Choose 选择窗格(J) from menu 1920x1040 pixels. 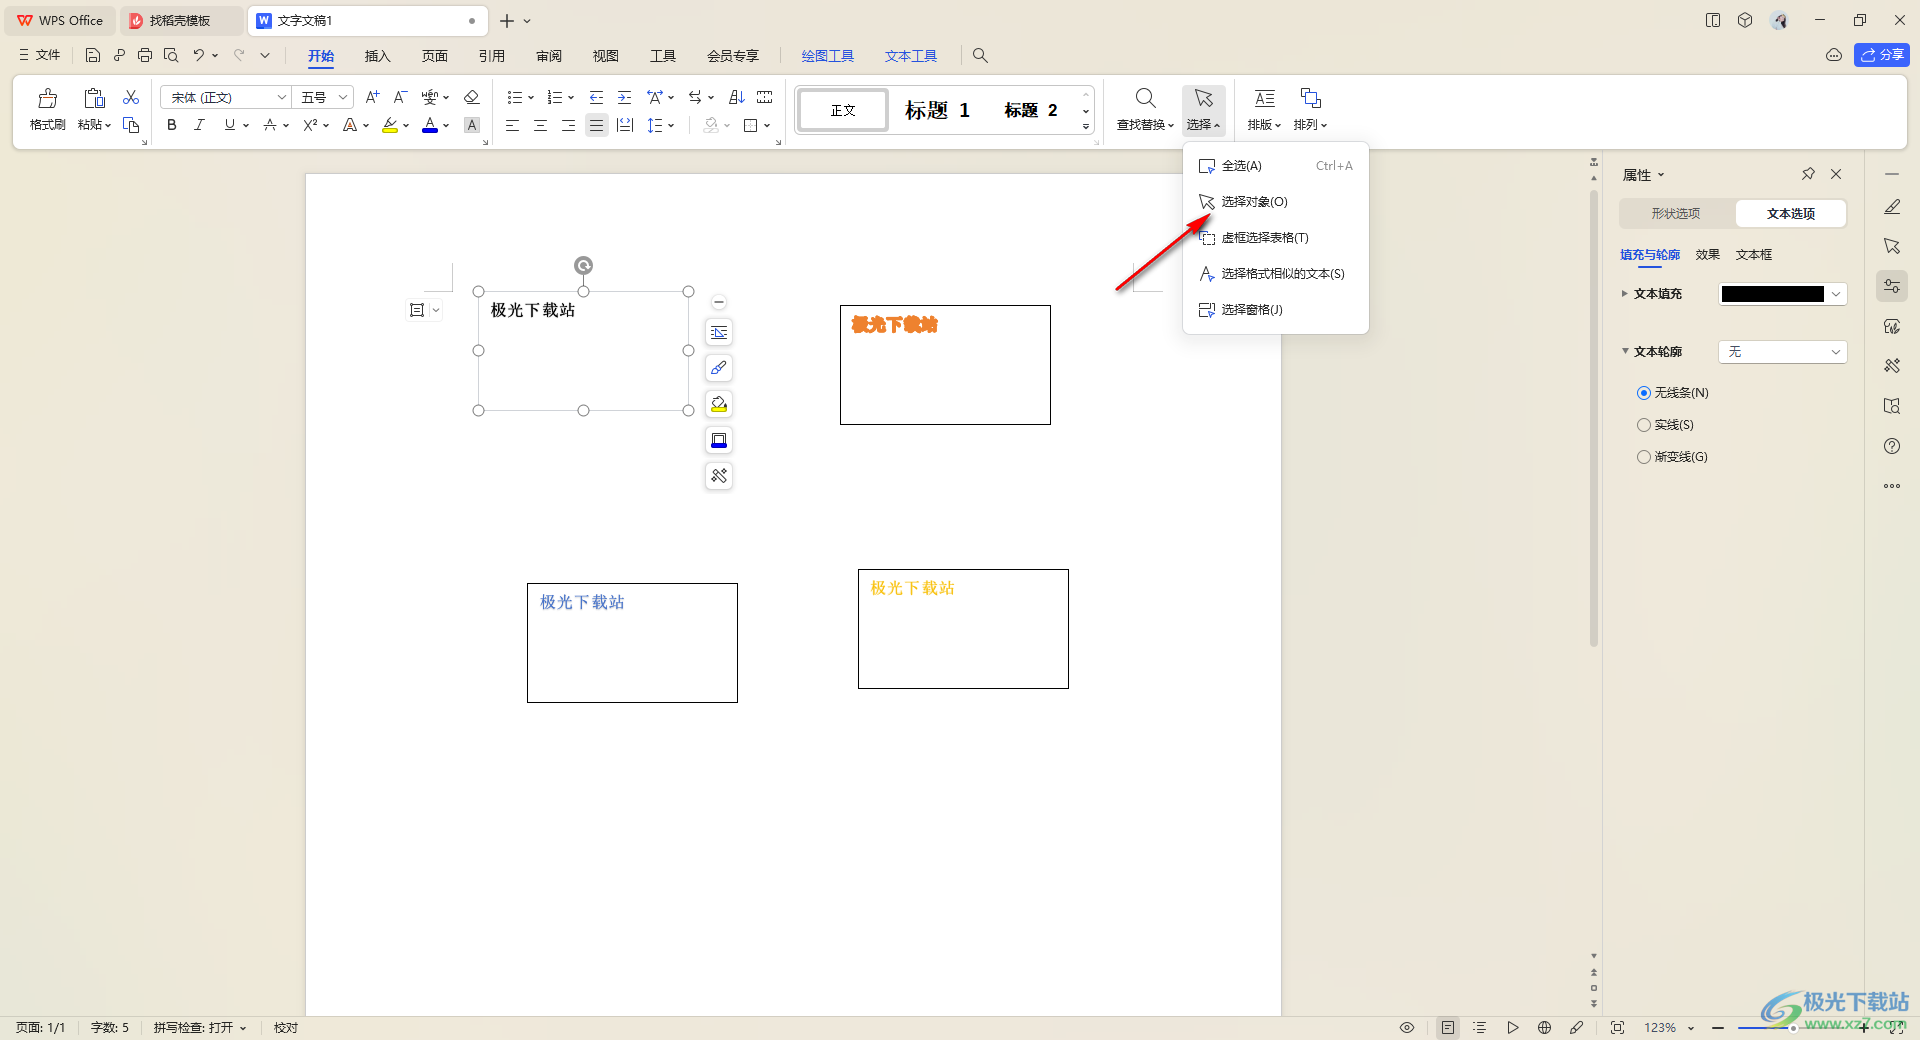(1275, 310)
